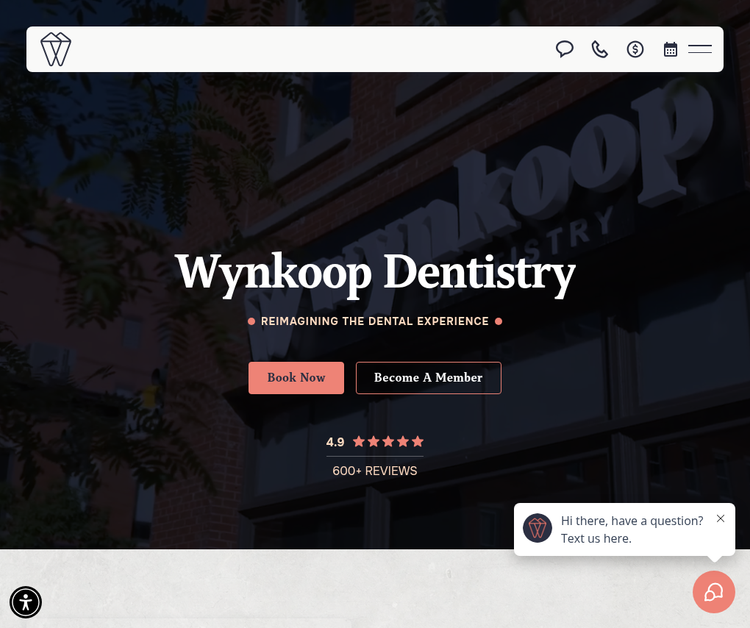
Task: Open the dollar sign payment icon
Action: (x=635, y=49)
